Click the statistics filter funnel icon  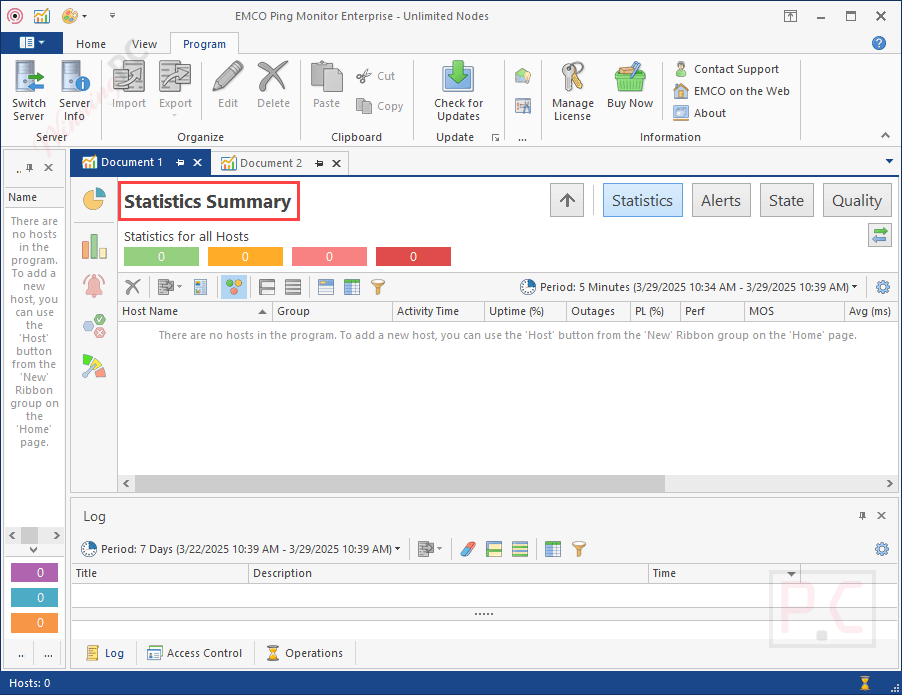tap(378, 287)
